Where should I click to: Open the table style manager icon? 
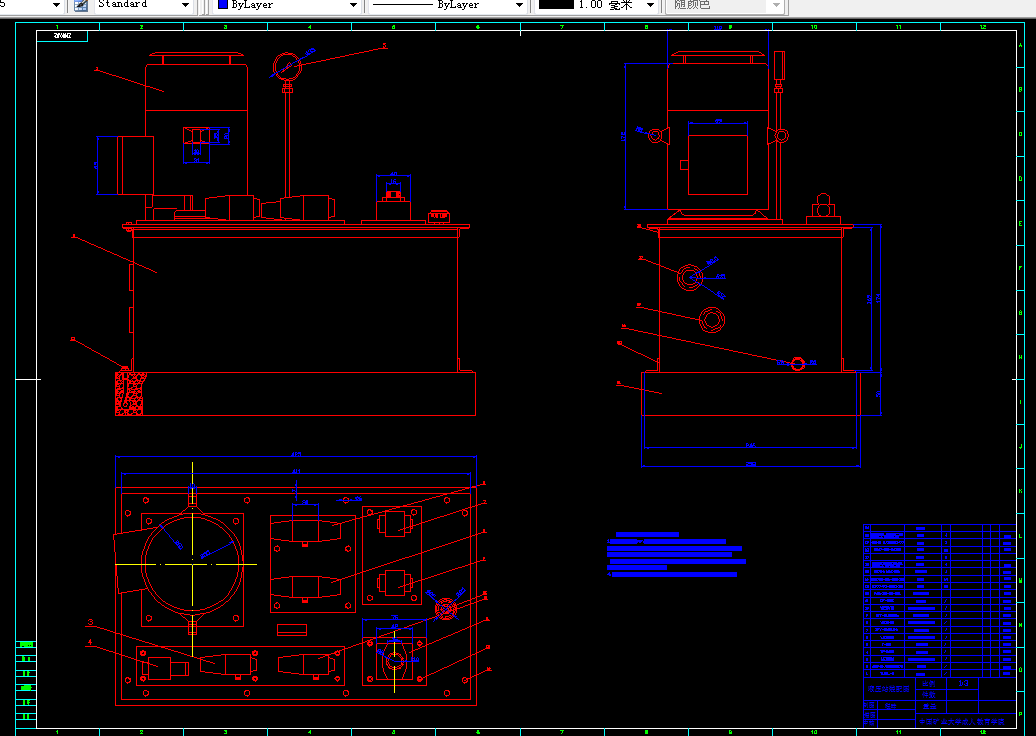[x=81, y=5]
